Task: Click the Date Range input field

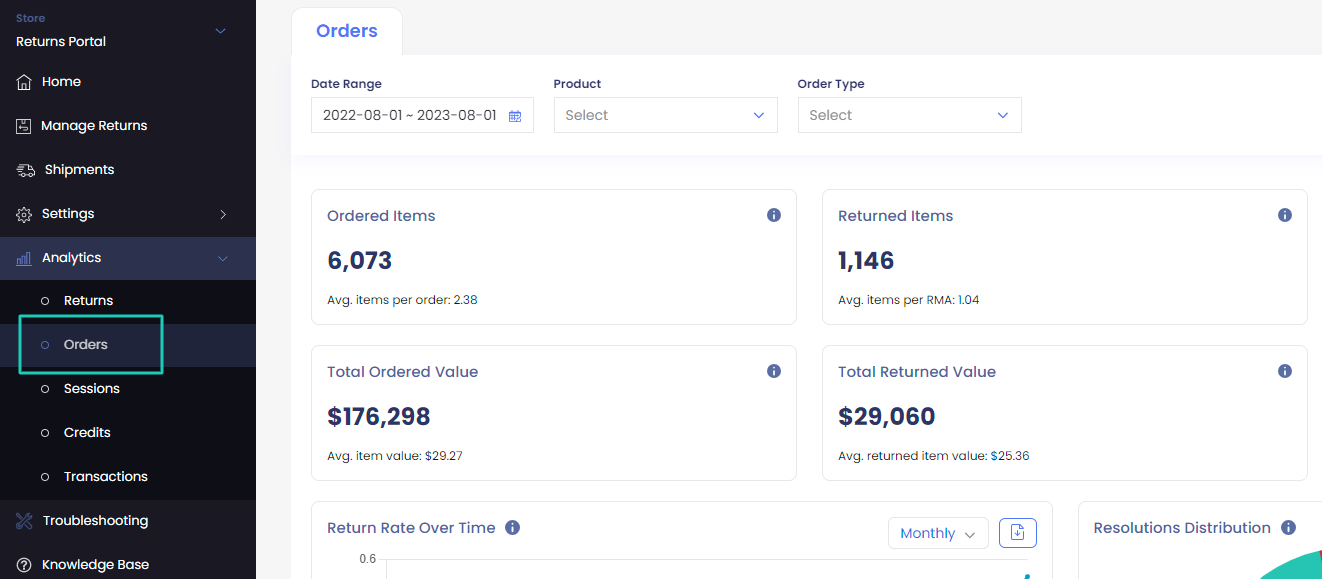Action: tap(410, 115)
